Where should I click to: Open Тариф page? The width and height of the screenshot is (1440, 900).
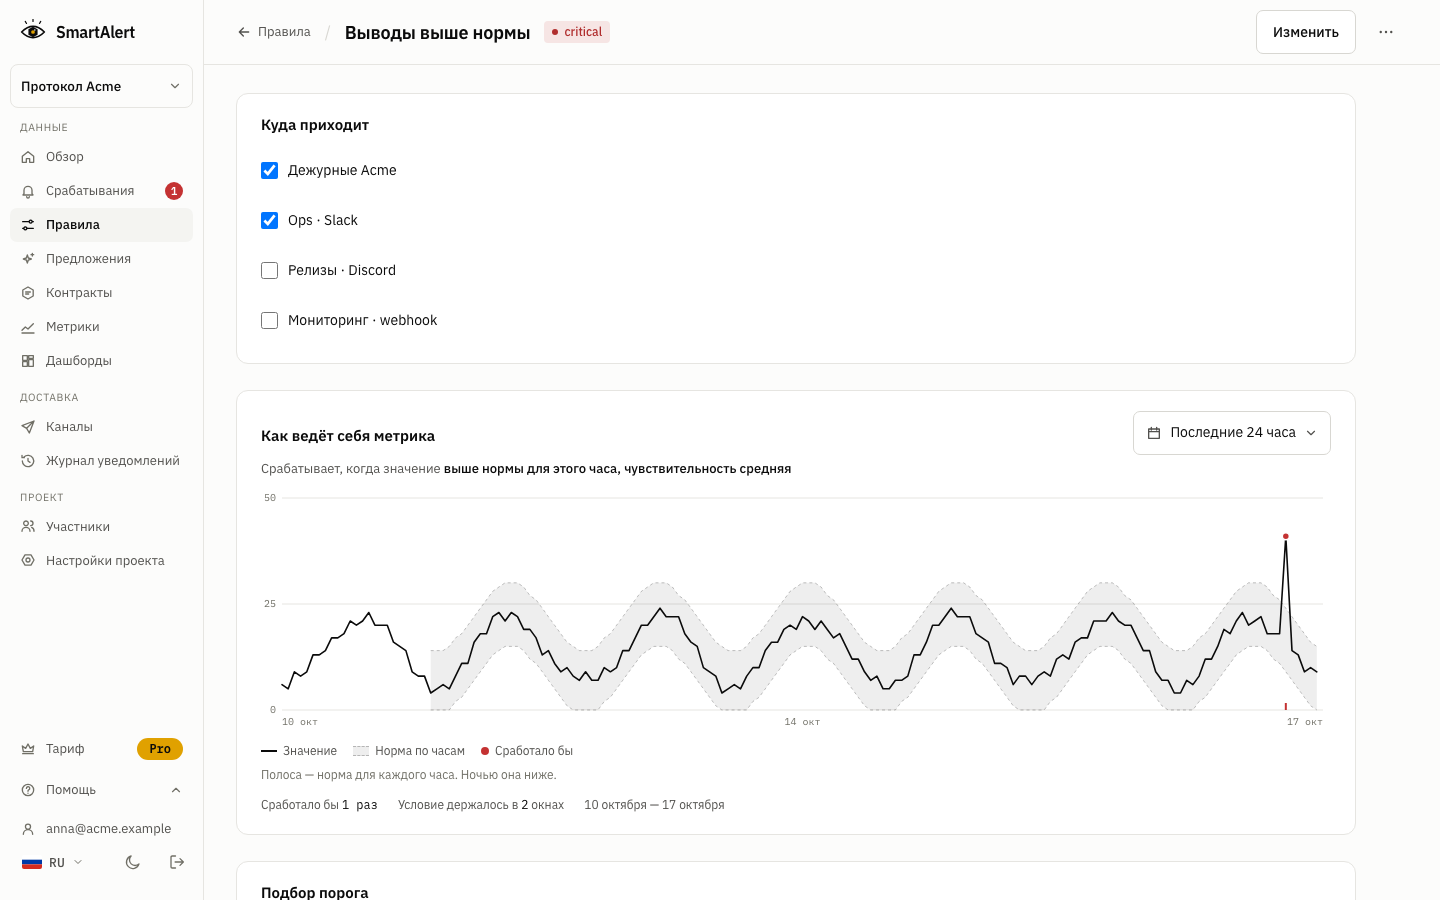pos(101,749)
